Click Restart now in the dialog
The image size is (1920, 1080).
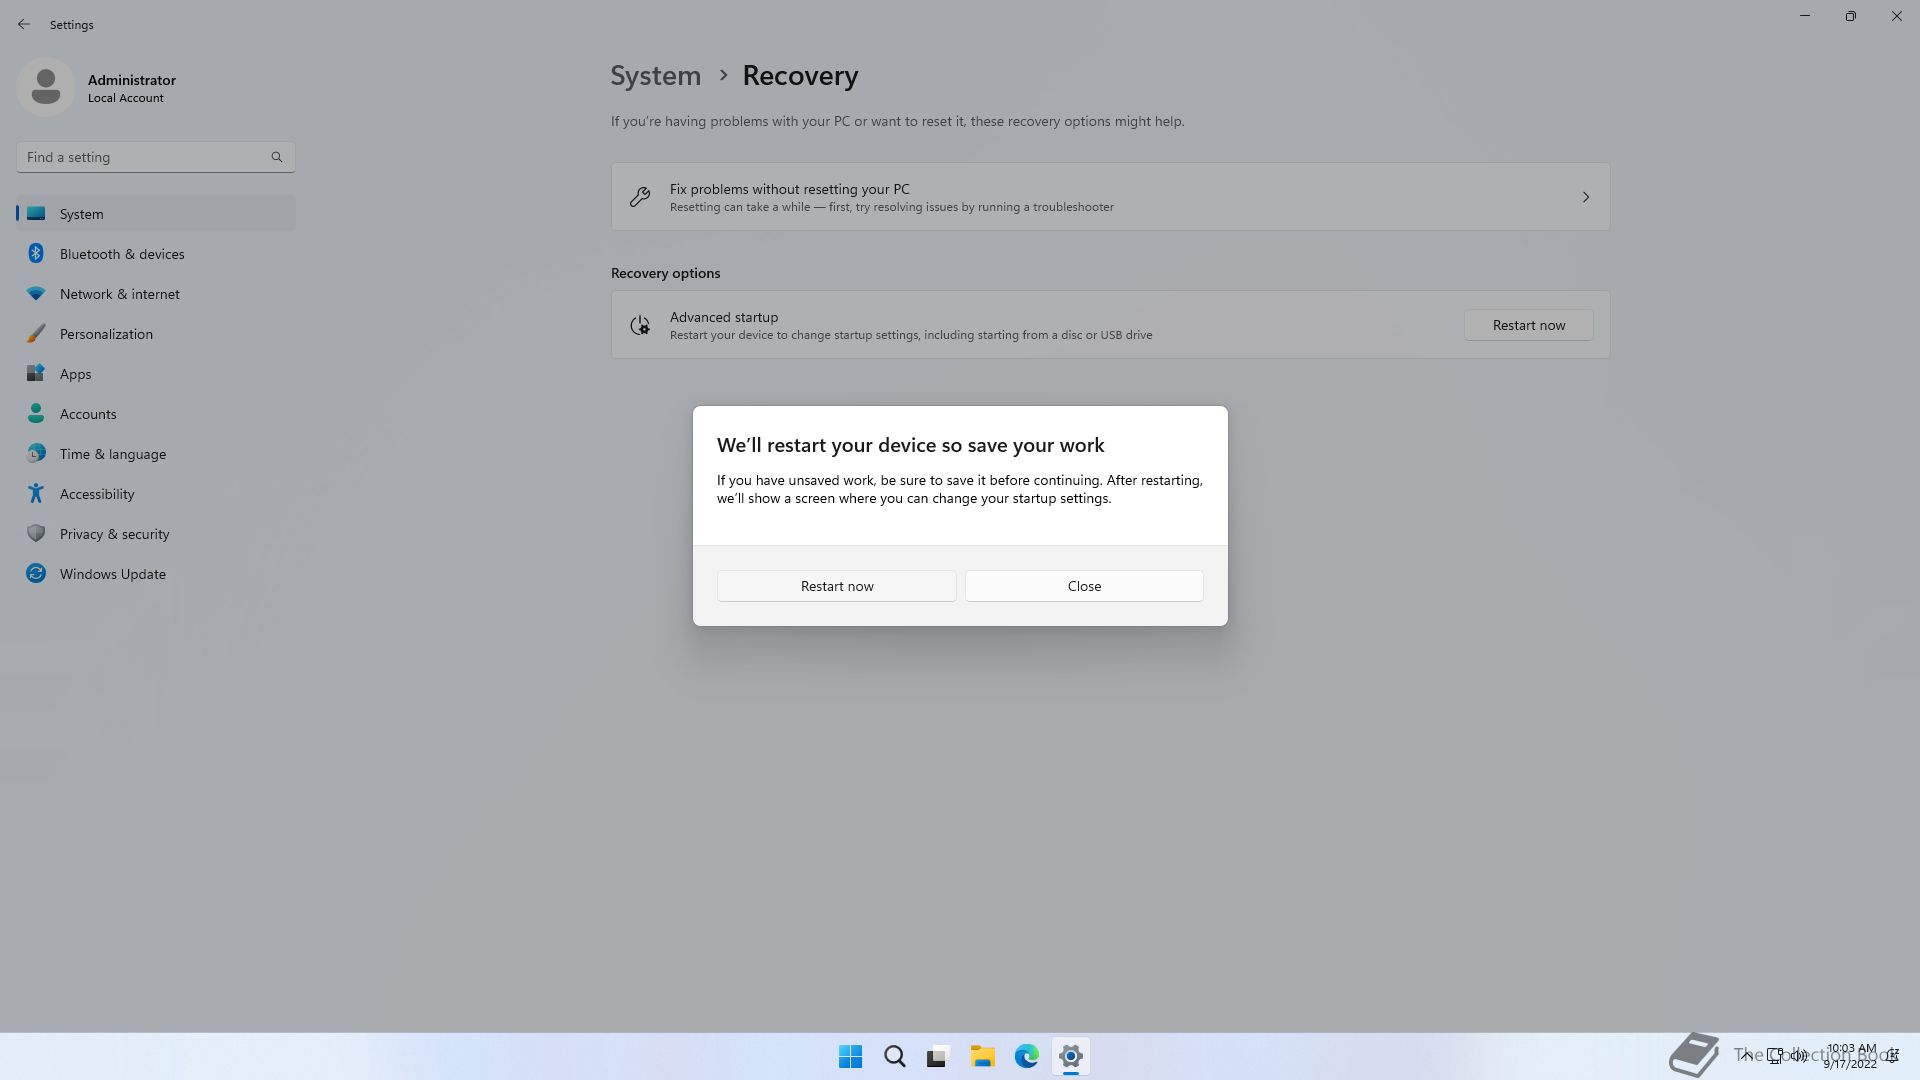pyautogui.click(x=836, y=586)
